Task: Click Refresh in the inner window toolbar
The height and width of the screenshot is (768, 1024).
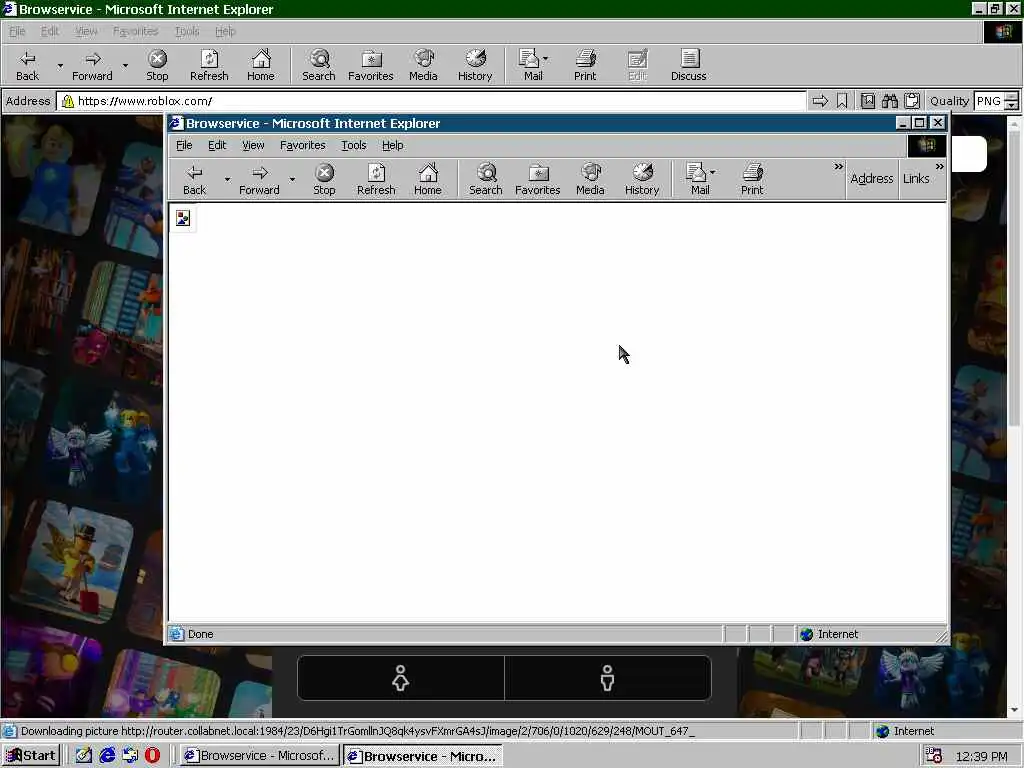Action: pyautogui.click(x=376, y=180)
